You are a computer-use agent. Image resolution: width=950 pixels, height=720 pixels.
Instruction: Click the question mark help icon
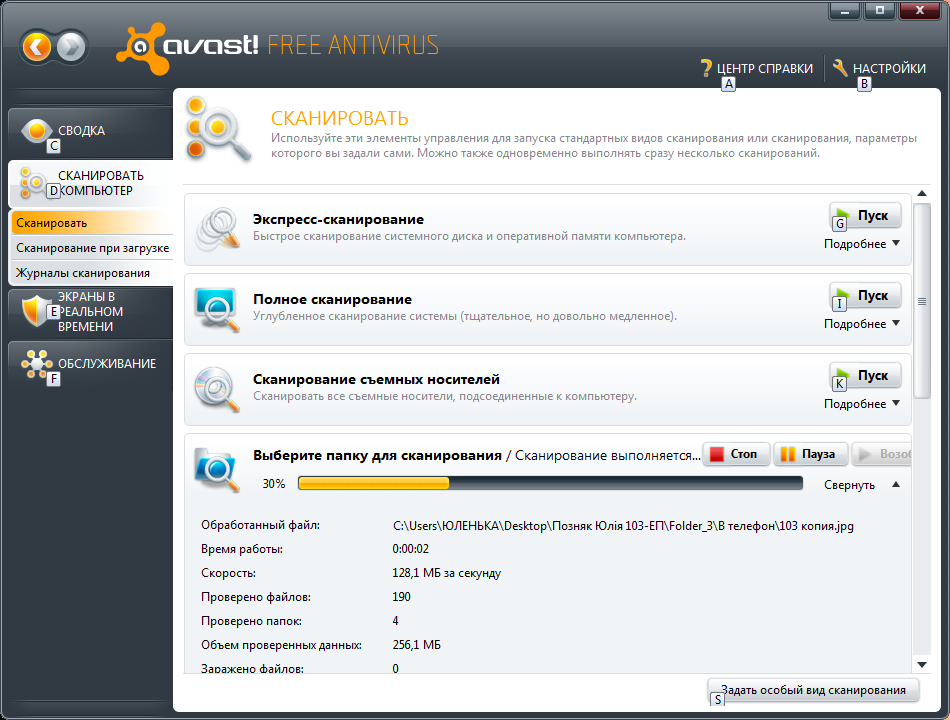tap(706, 68)
